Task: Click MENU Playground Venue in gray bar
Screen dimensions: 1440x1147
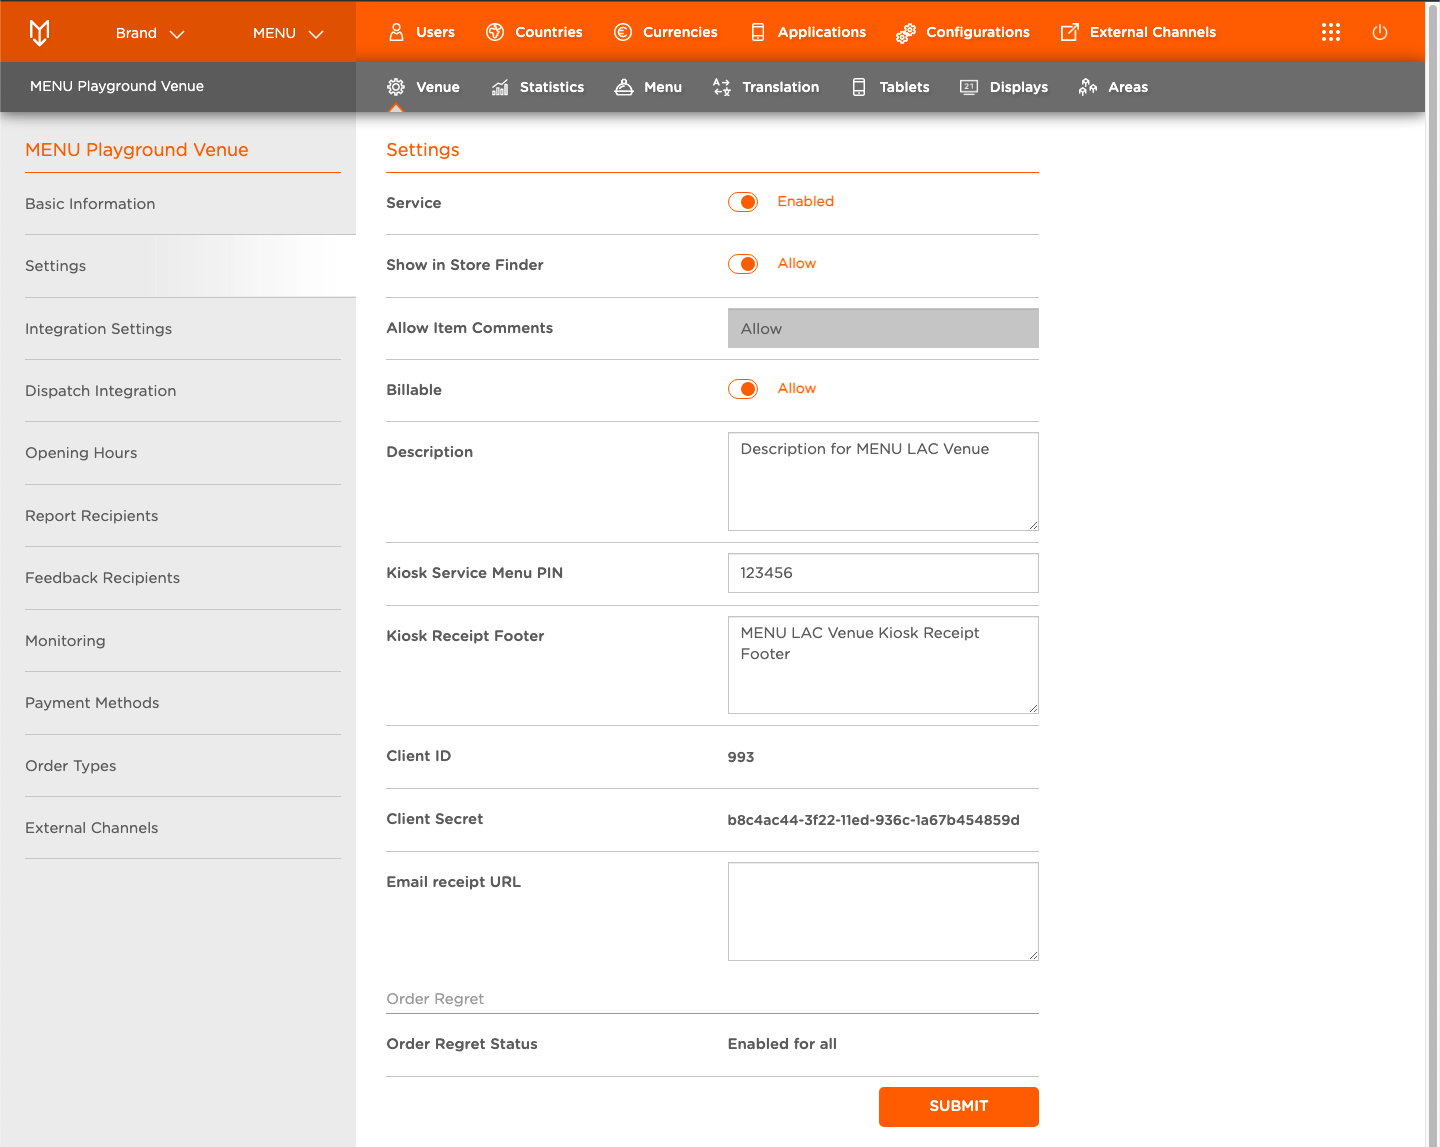Action: click(117, 86)
